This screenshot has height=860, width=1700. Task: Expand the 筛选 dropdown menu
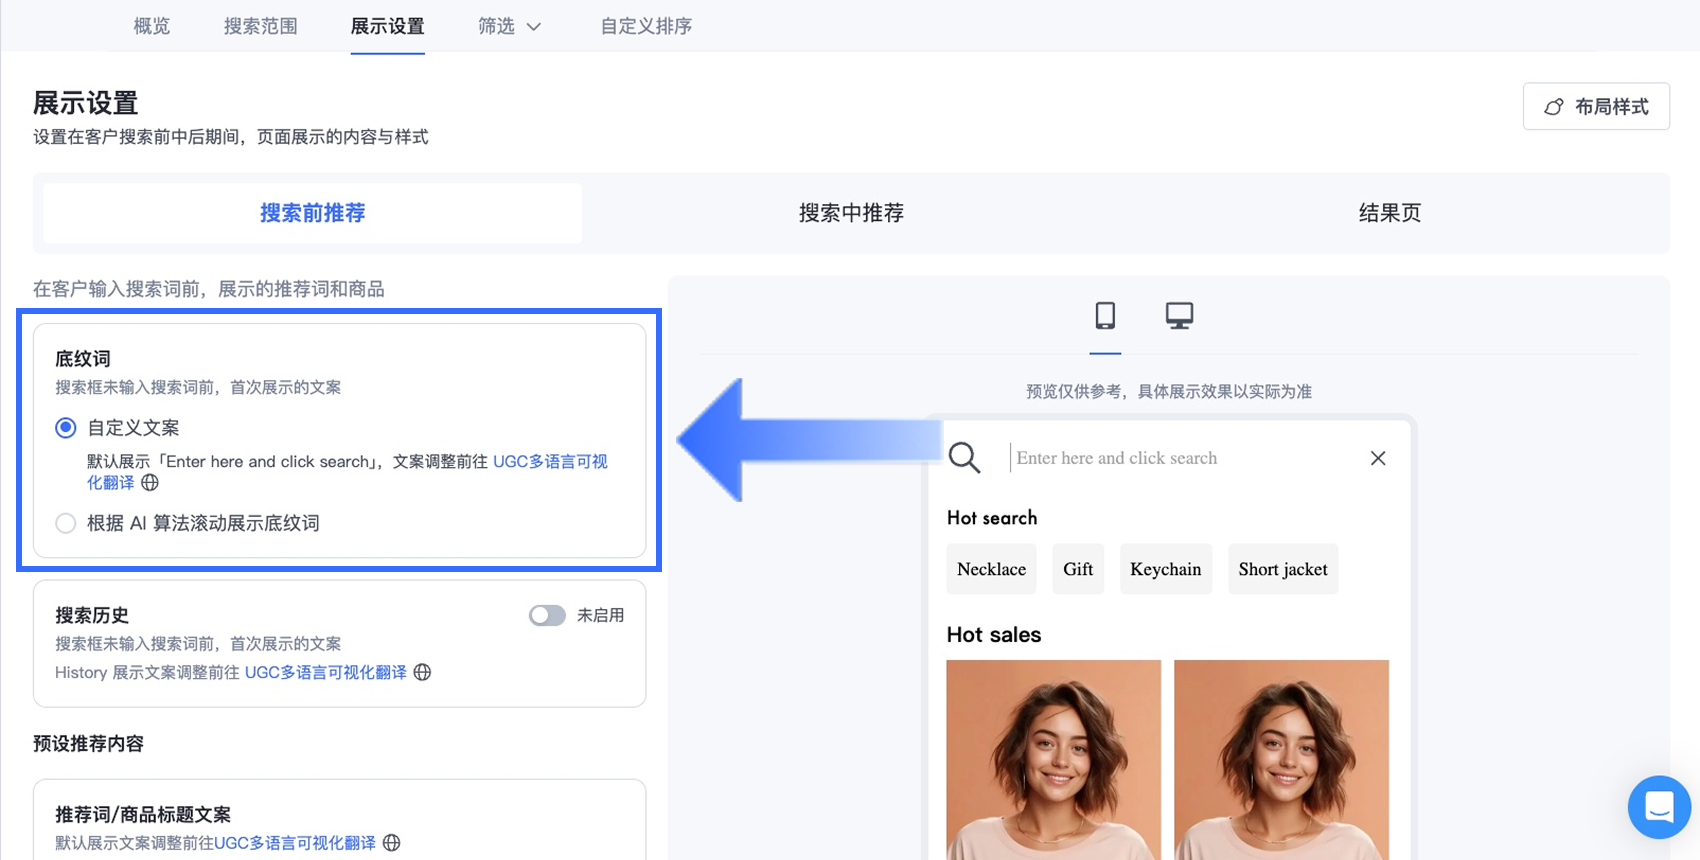(x=509, y=26)
